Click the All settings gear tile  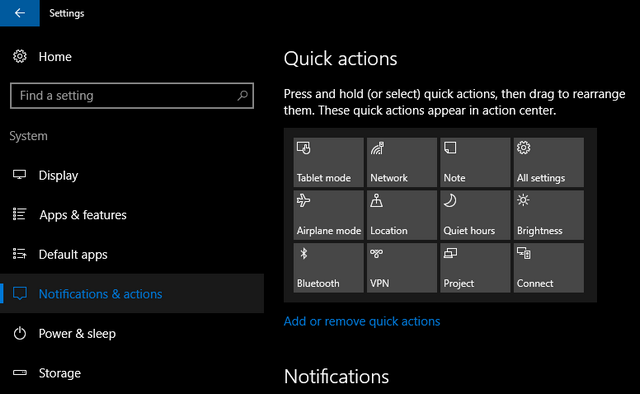549,162
